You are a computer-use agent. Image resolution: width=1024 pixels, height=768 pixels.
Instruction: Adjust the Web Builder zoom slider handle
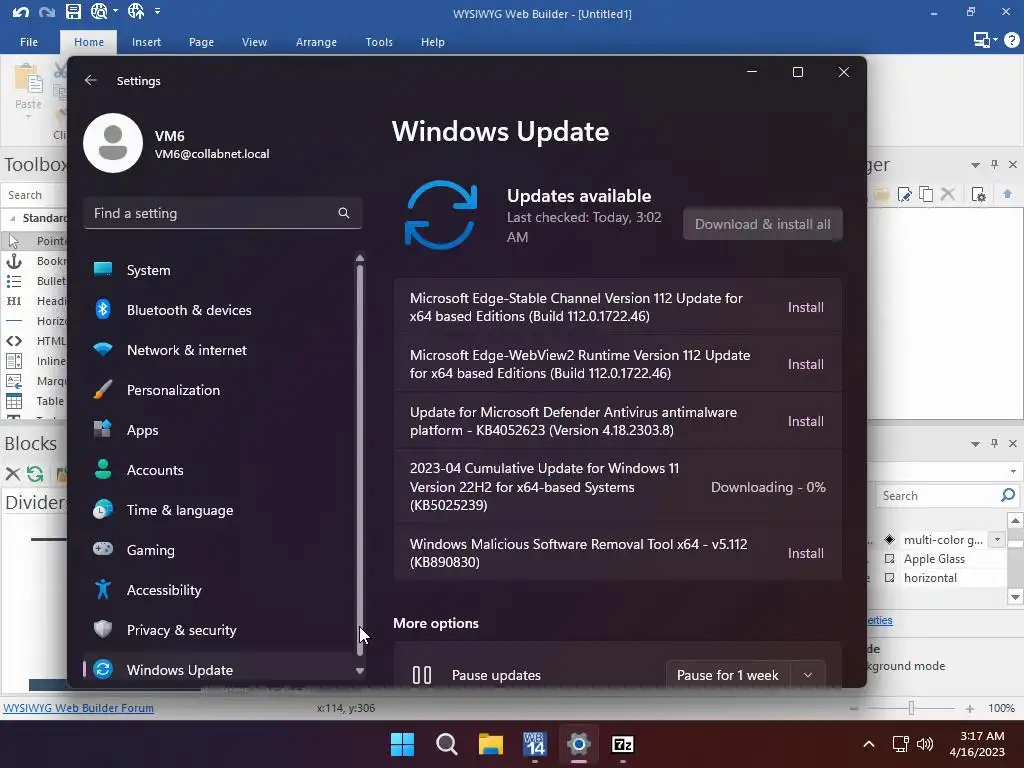[x=911, y=708]
